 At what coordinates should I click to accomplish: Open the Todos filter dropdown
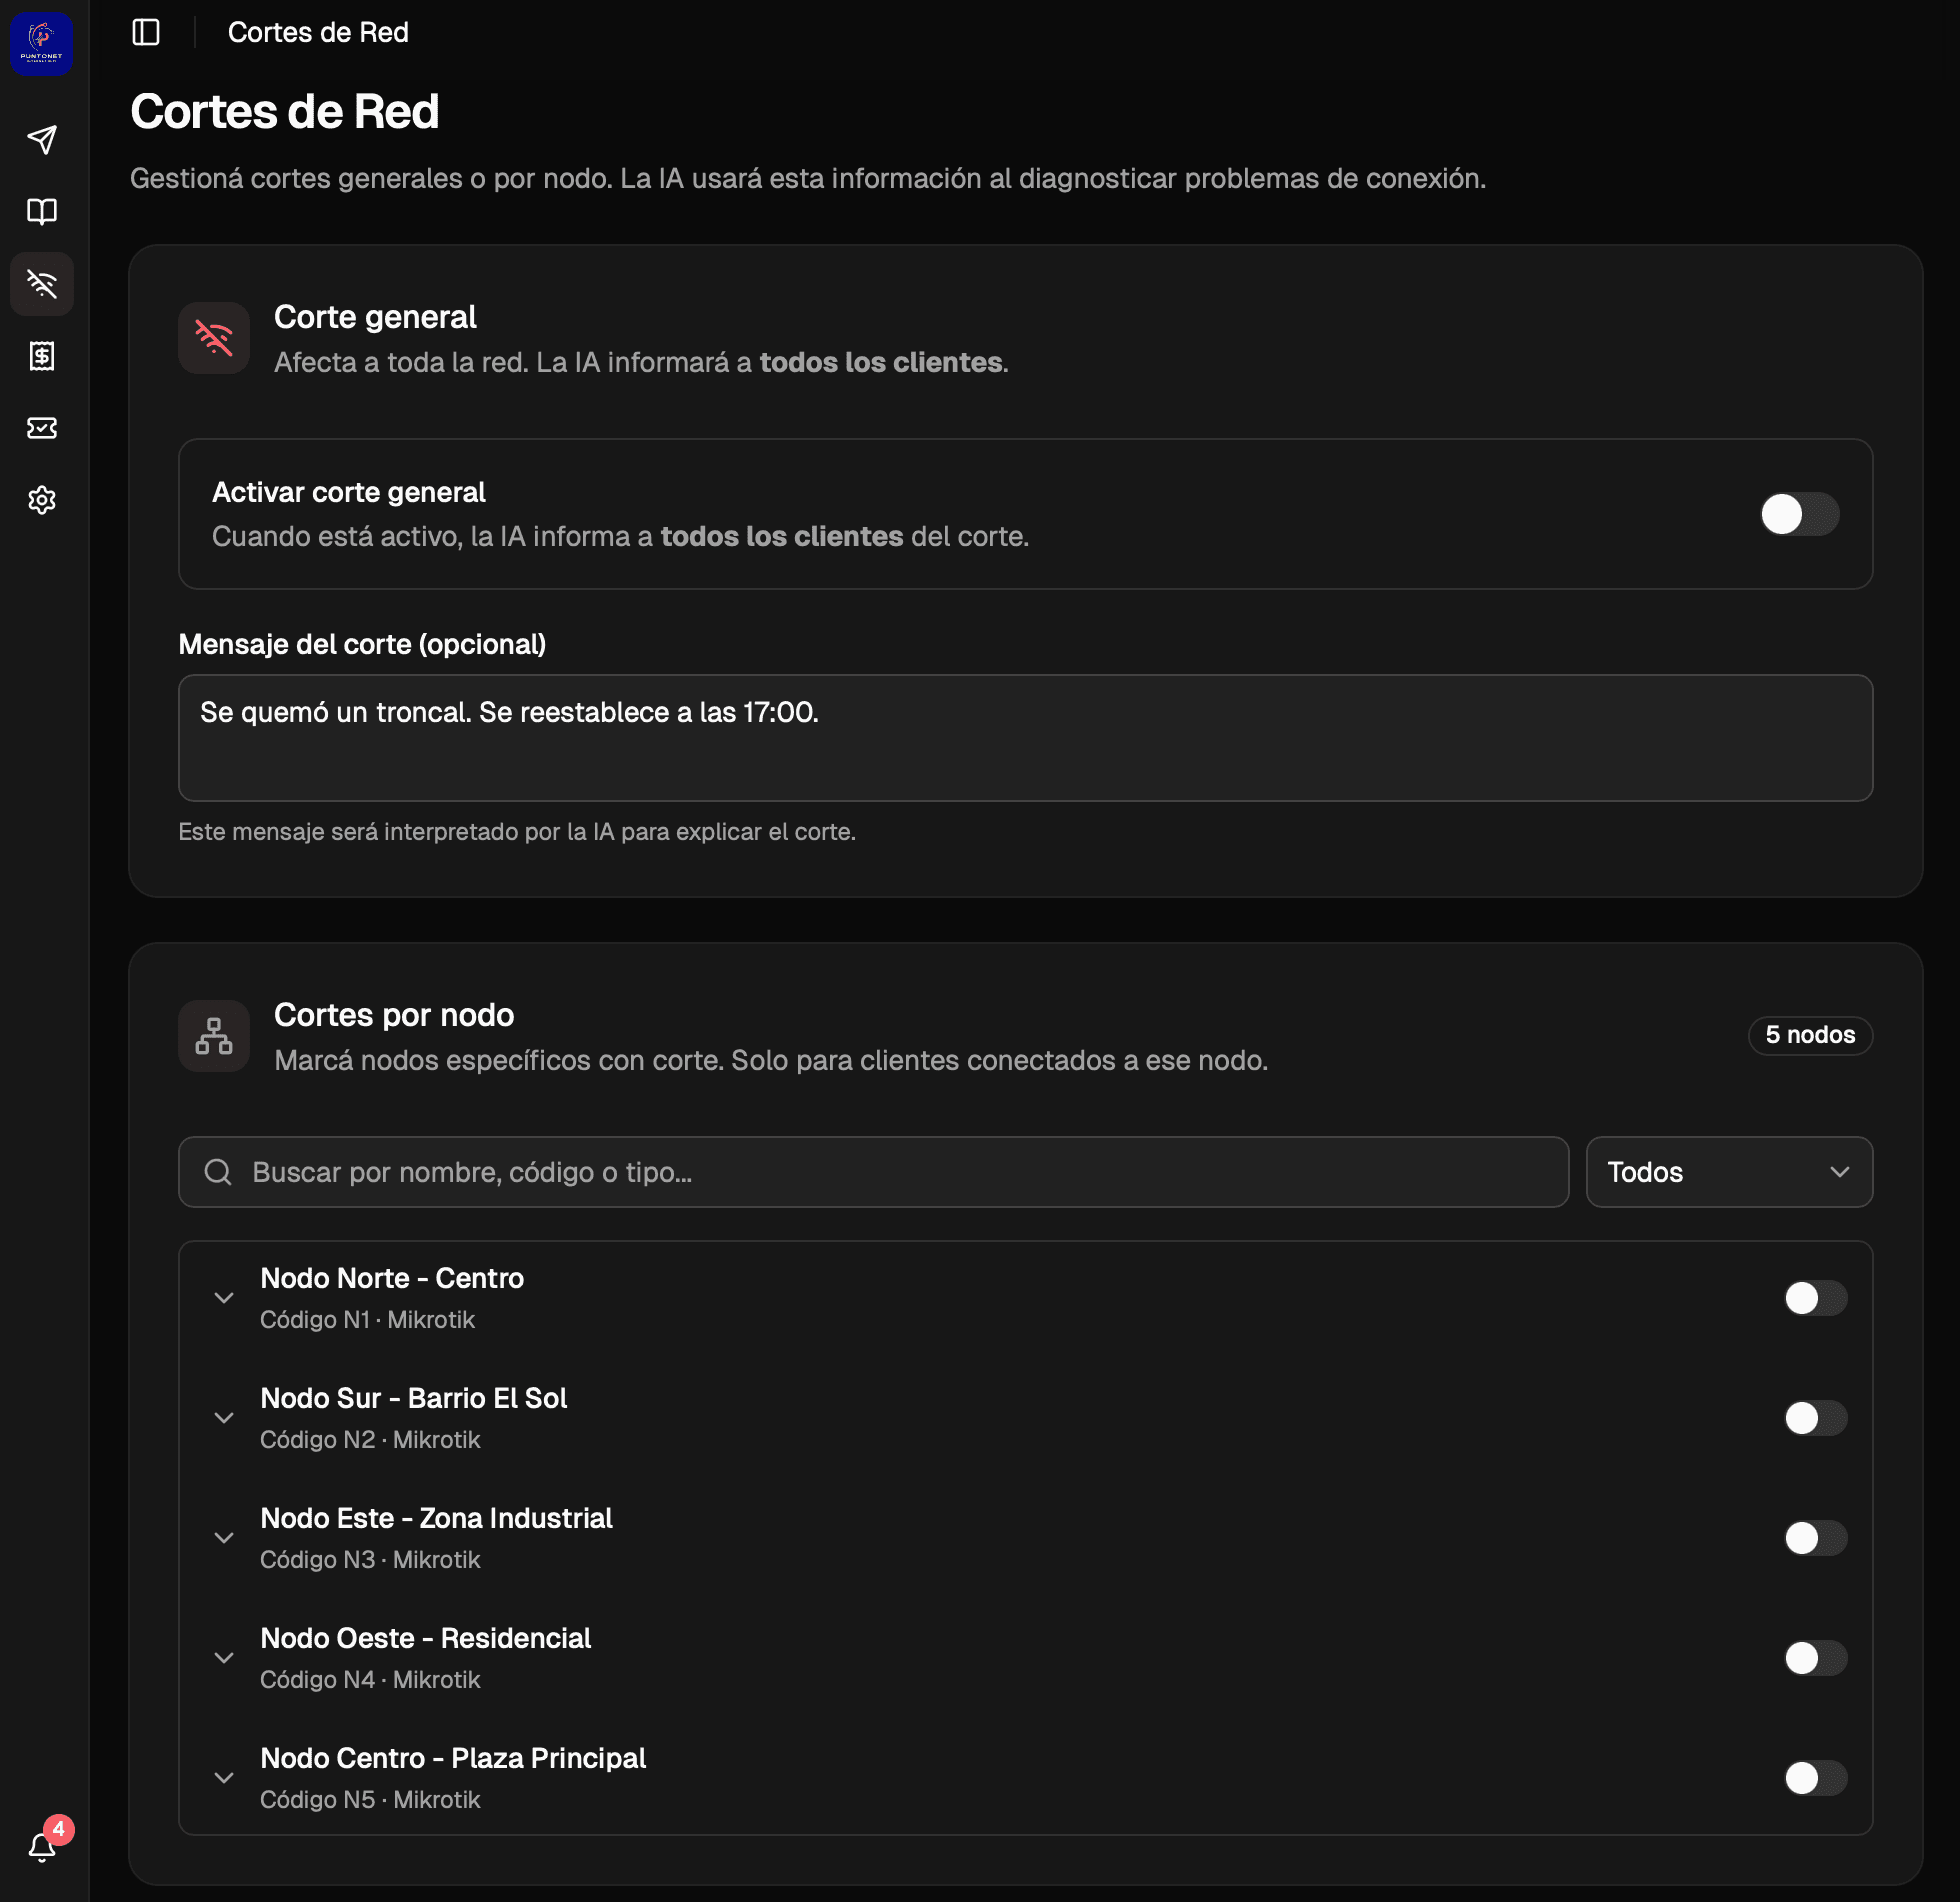pyautogui.click(x=1728, y=1172)
